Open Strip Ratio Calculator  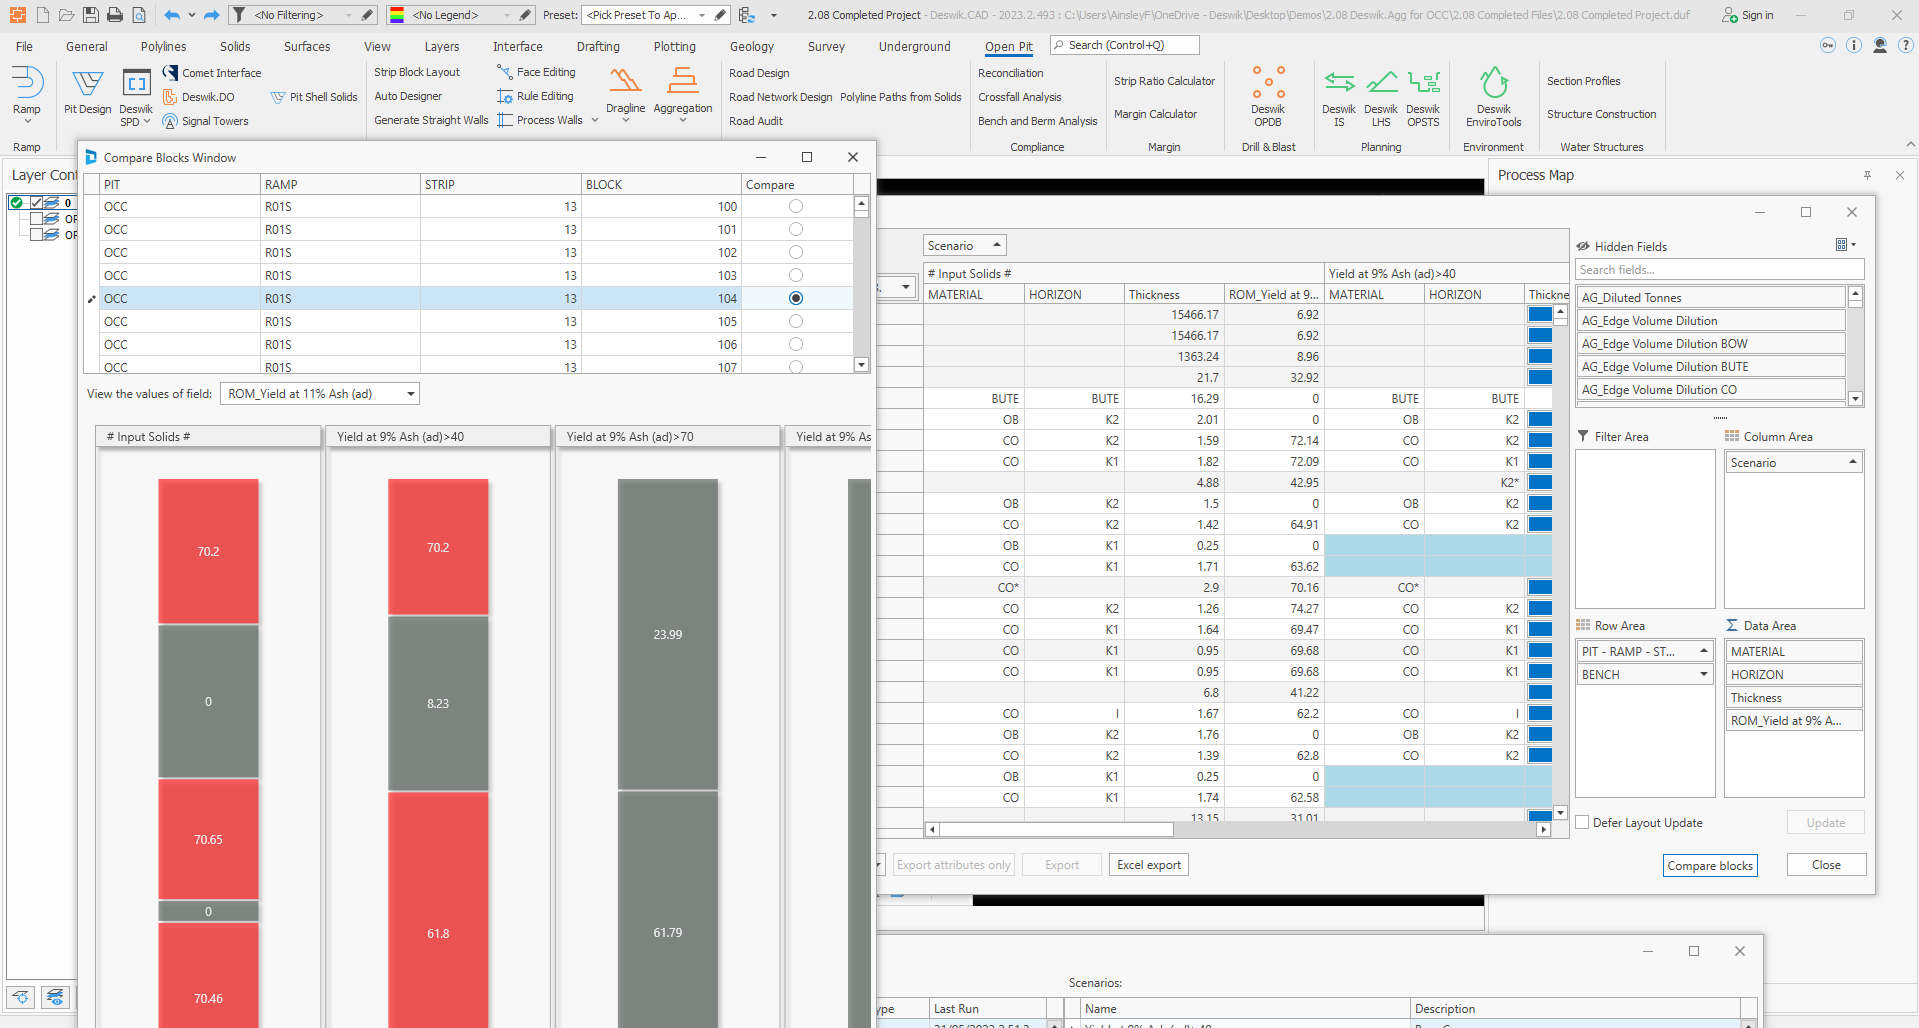[x=1165, y=81]
